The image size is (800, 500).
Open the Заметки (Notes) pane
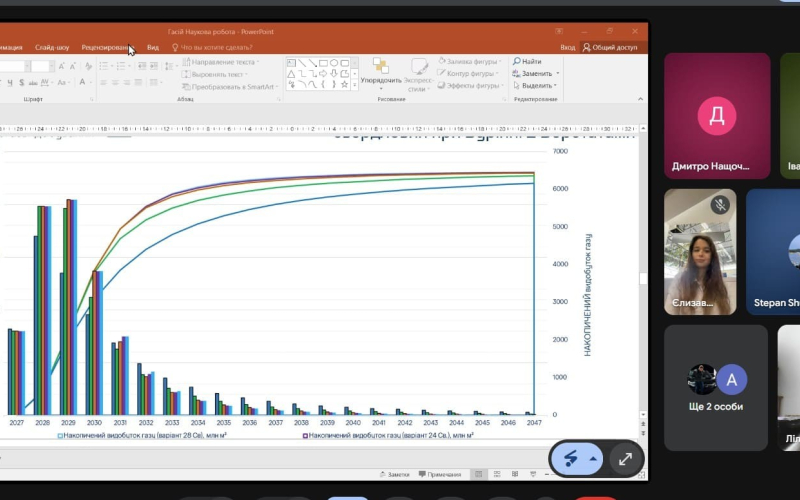[x=395, y=474]
